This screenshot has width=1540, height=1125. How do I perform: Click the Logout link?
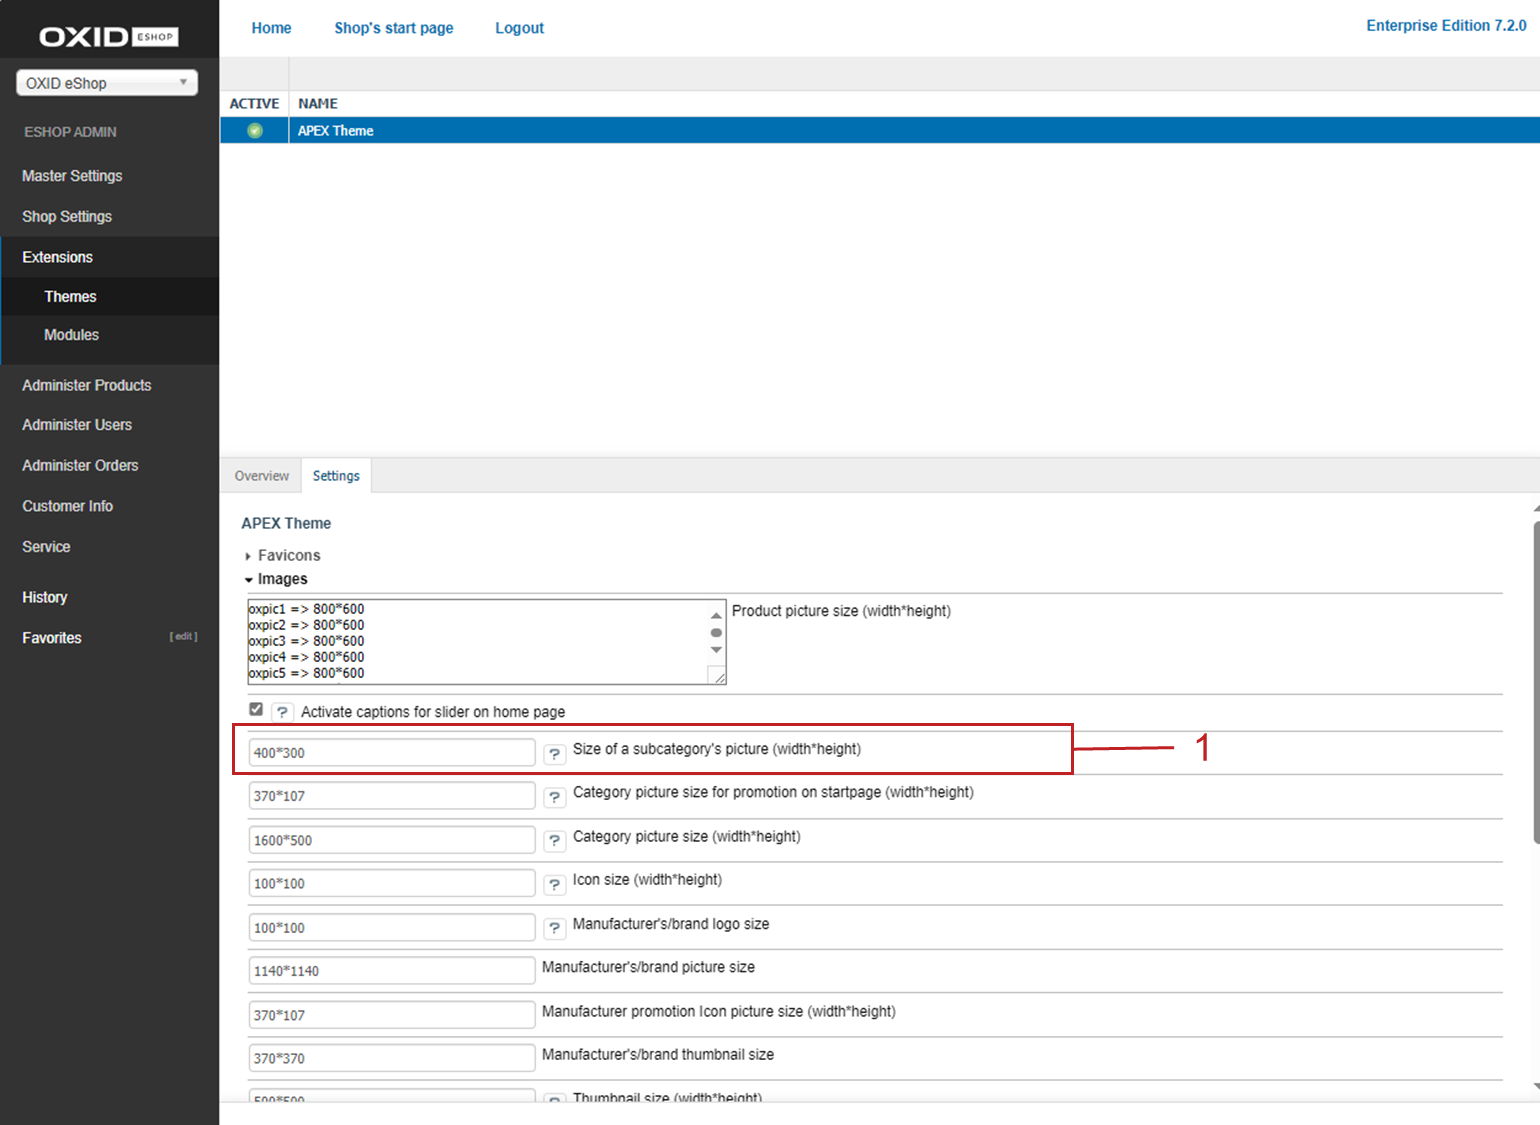(x=519, y=28)
